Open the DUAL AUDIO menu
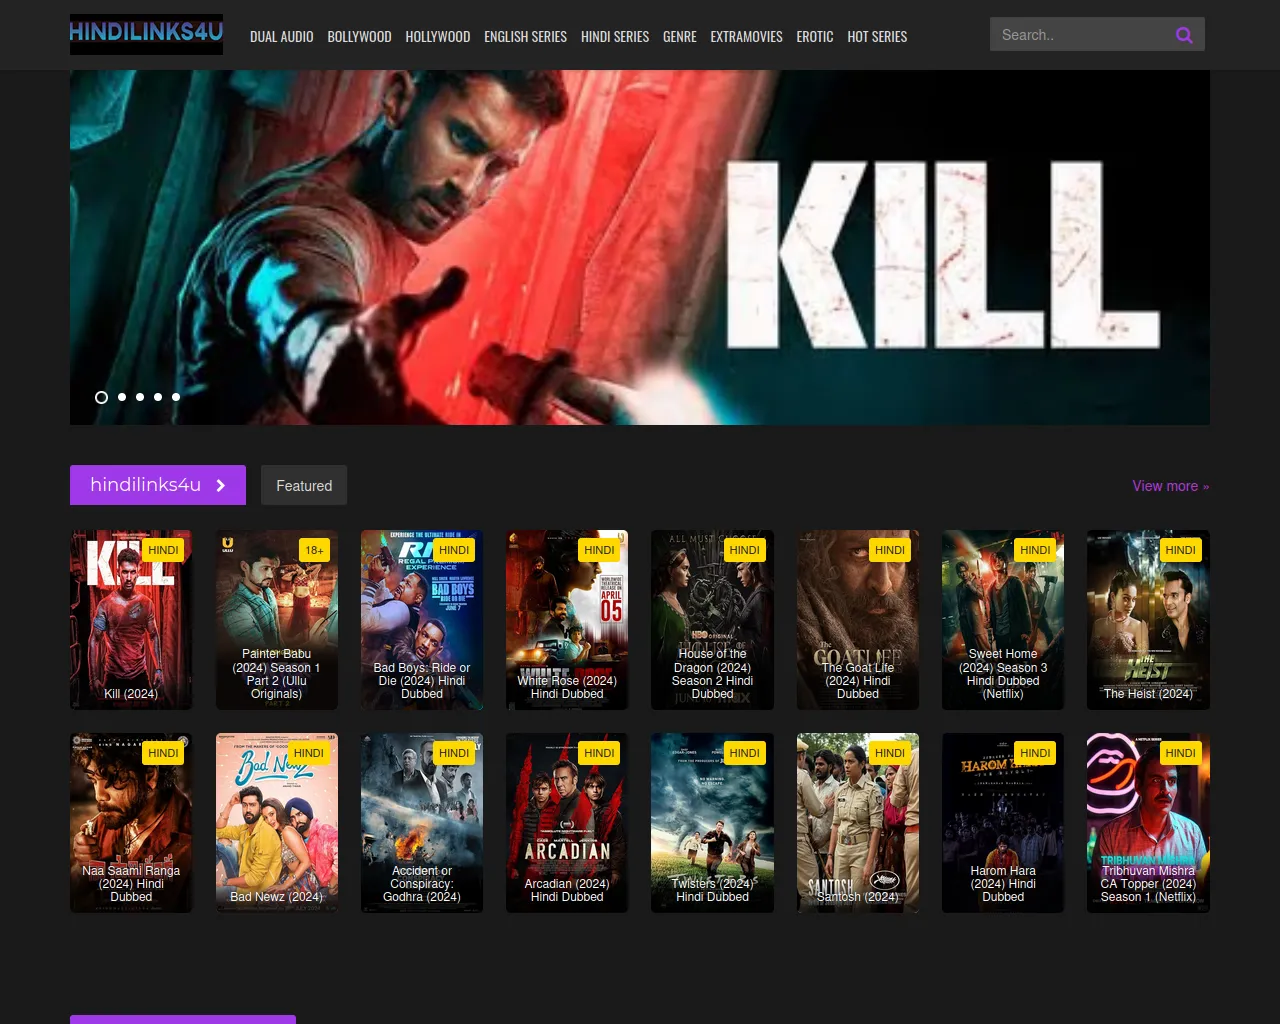The height and width of the screenshot is (1024, 1280). [x=282, y=36]
